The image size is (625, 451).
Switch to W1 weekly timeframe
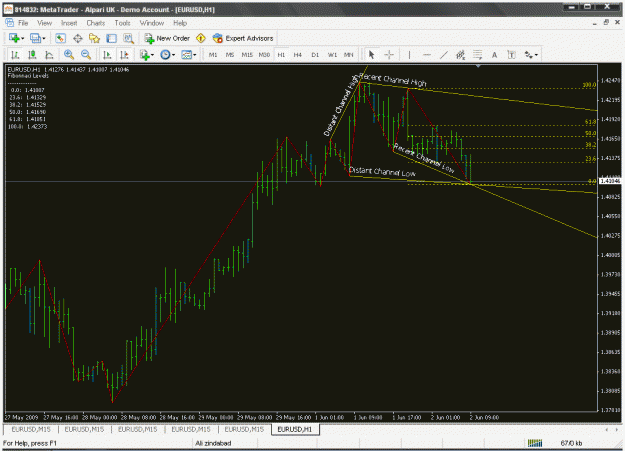coord(332,55)
